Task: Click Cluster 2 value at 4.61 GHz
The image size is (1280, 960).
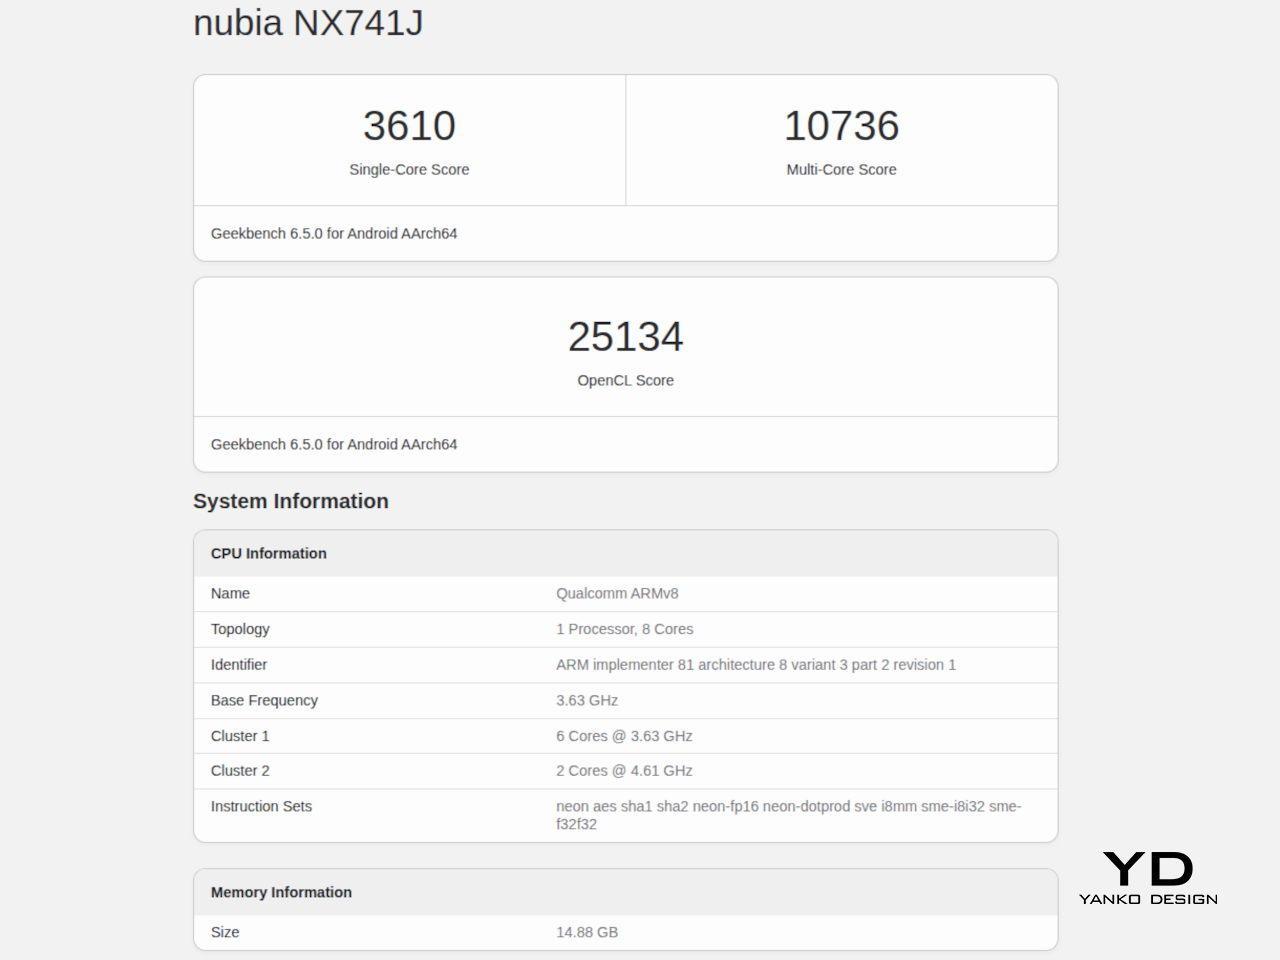Action: pyautogui.click(x=624, y=771)
